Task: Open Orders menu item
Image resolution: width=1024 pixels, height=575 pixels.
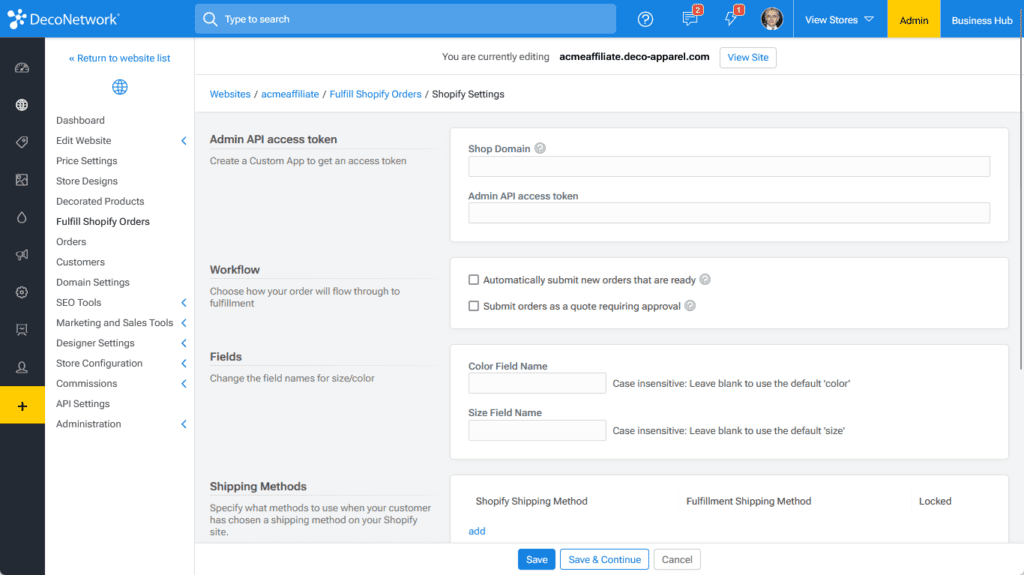Action: tap(71, 242)
